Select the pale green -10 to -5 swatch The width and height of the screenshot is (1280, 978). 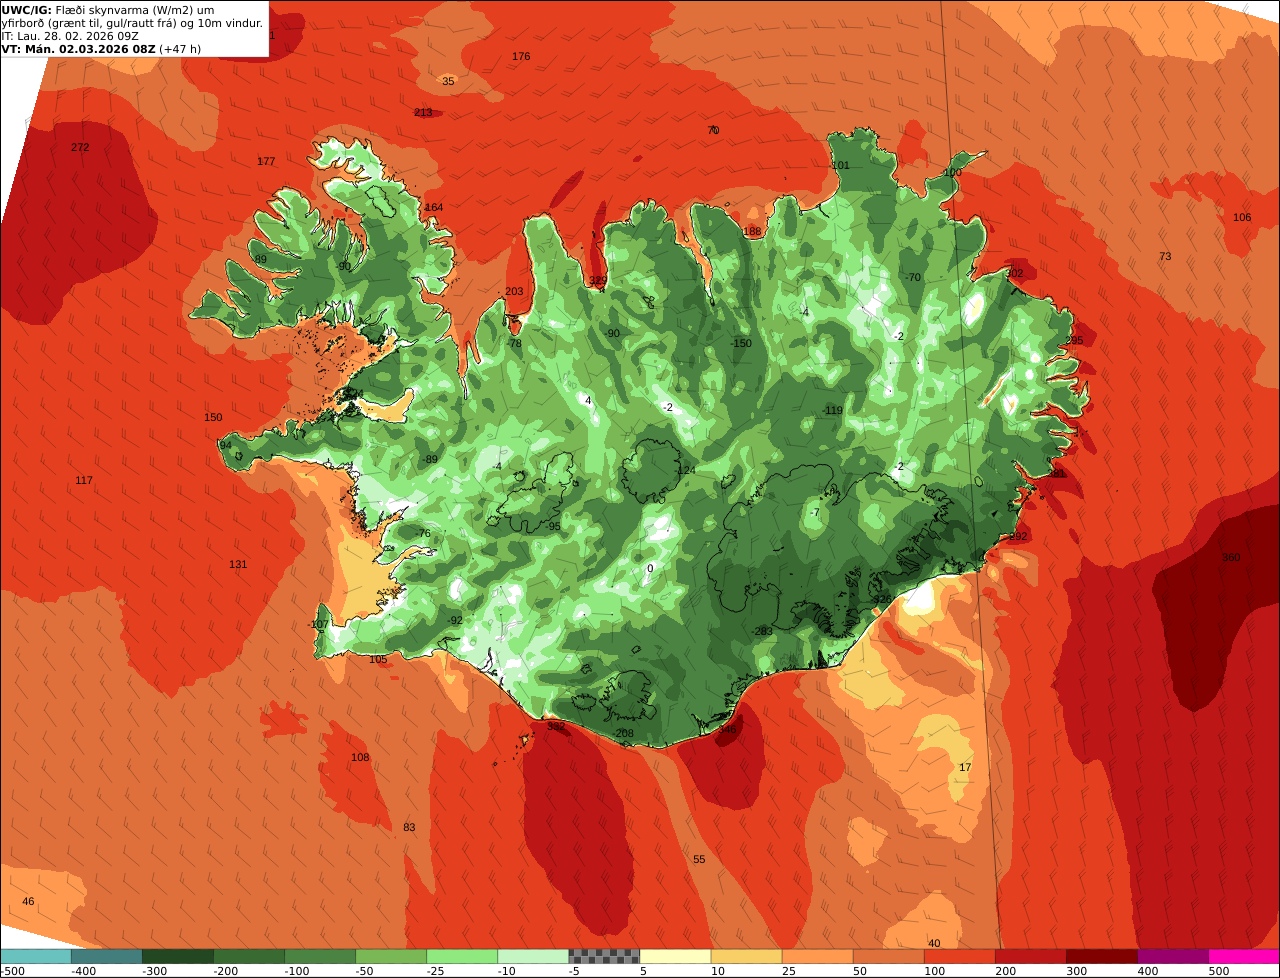(533, 956)
